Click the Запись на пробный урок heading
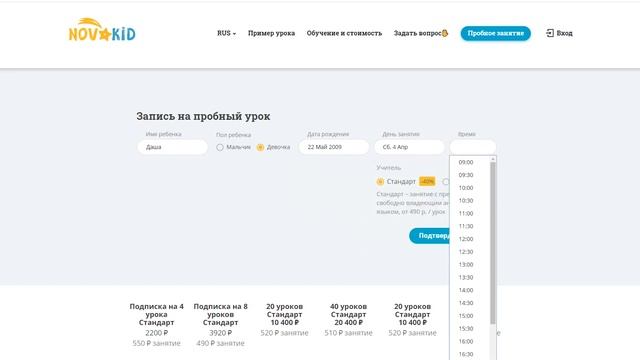The height and width of the screenshot is (360, 640). (203, 116)
